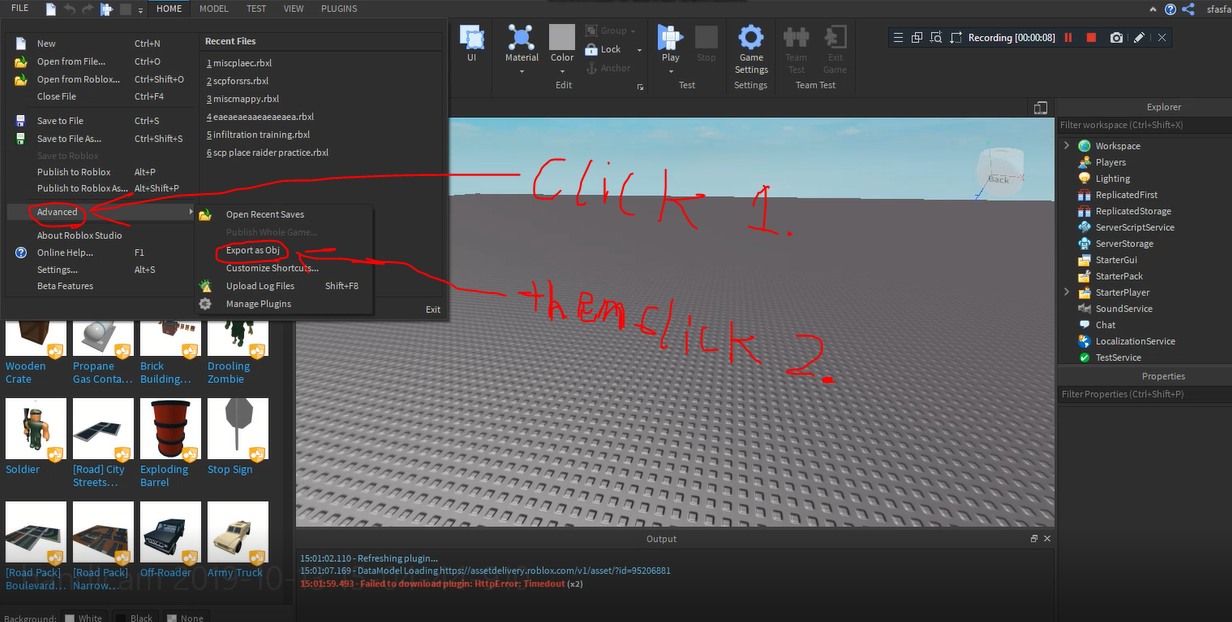Open Game Settings gear icon
This screenshot has height=622, width=1232.
751,38
